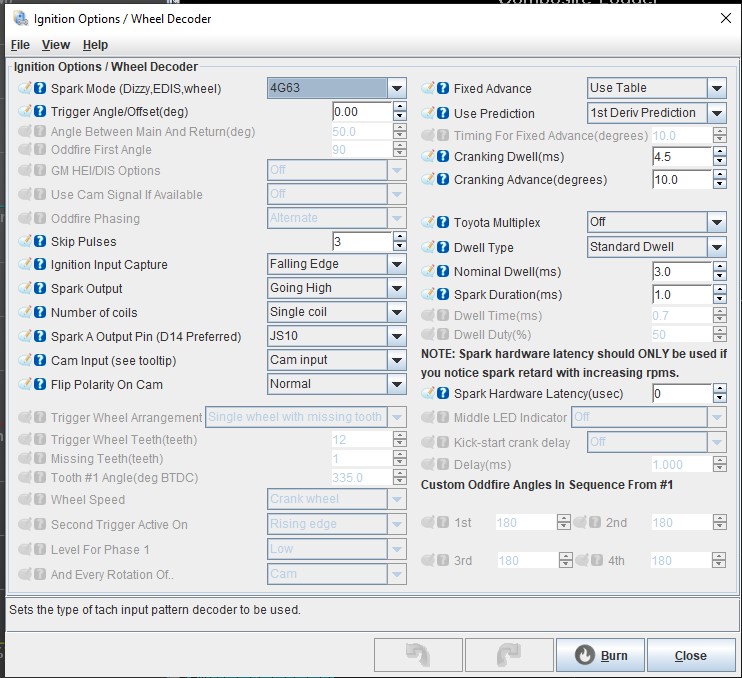
Task: Click the help icon beside Spark Mode
Action: (x=41, y=88)
